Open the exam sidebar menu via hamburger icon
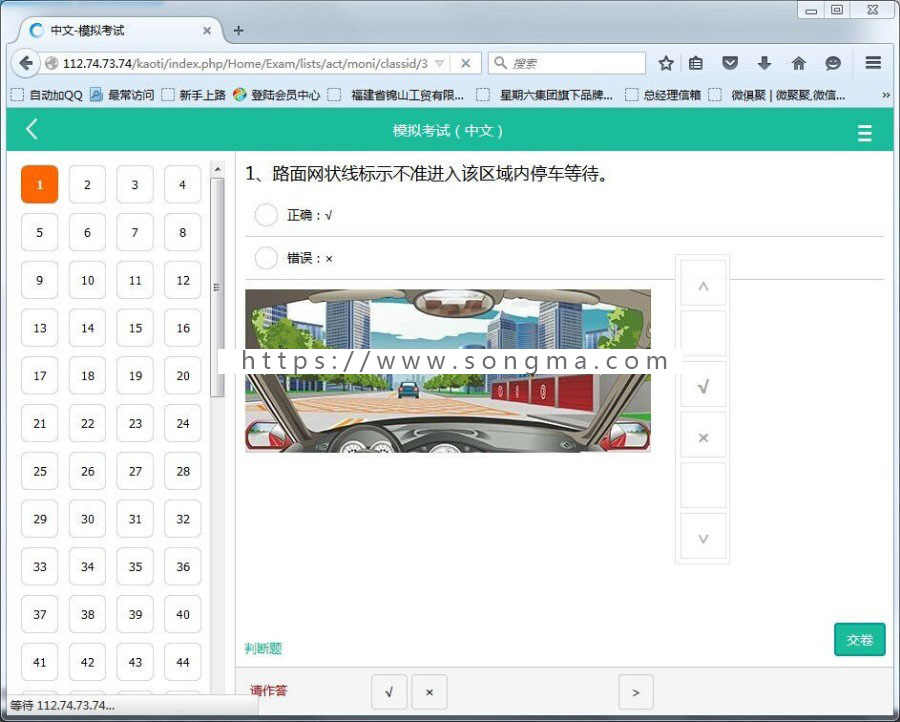 [x=864, y=131]
